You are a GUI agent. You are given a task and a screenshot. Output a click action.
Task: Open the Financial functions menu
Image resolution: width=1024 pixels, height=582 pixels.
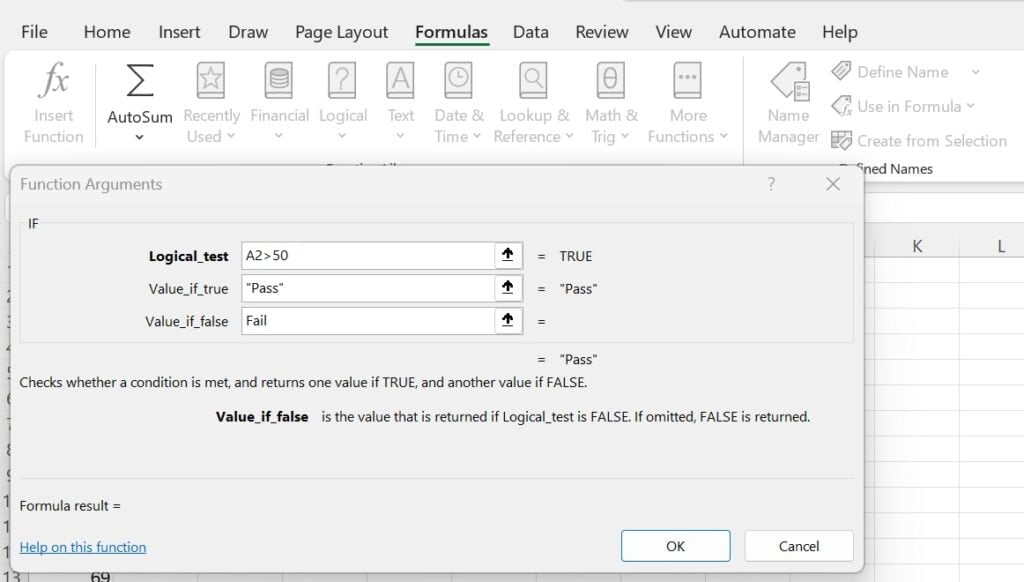(x=279, y=103)
